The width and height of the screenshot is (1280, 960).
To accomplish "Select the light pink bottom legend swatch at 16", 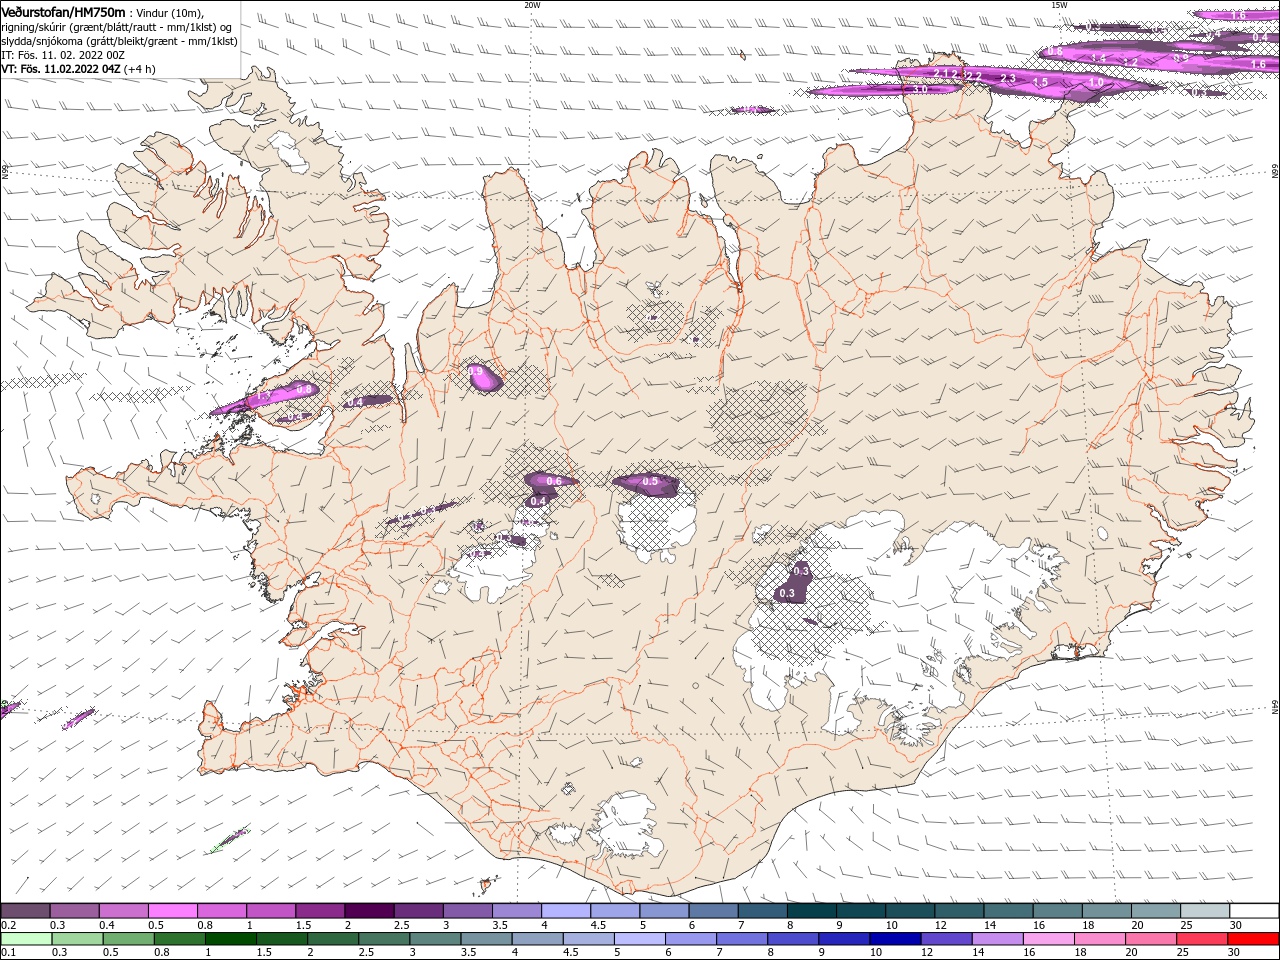I will pos(1049,939).
